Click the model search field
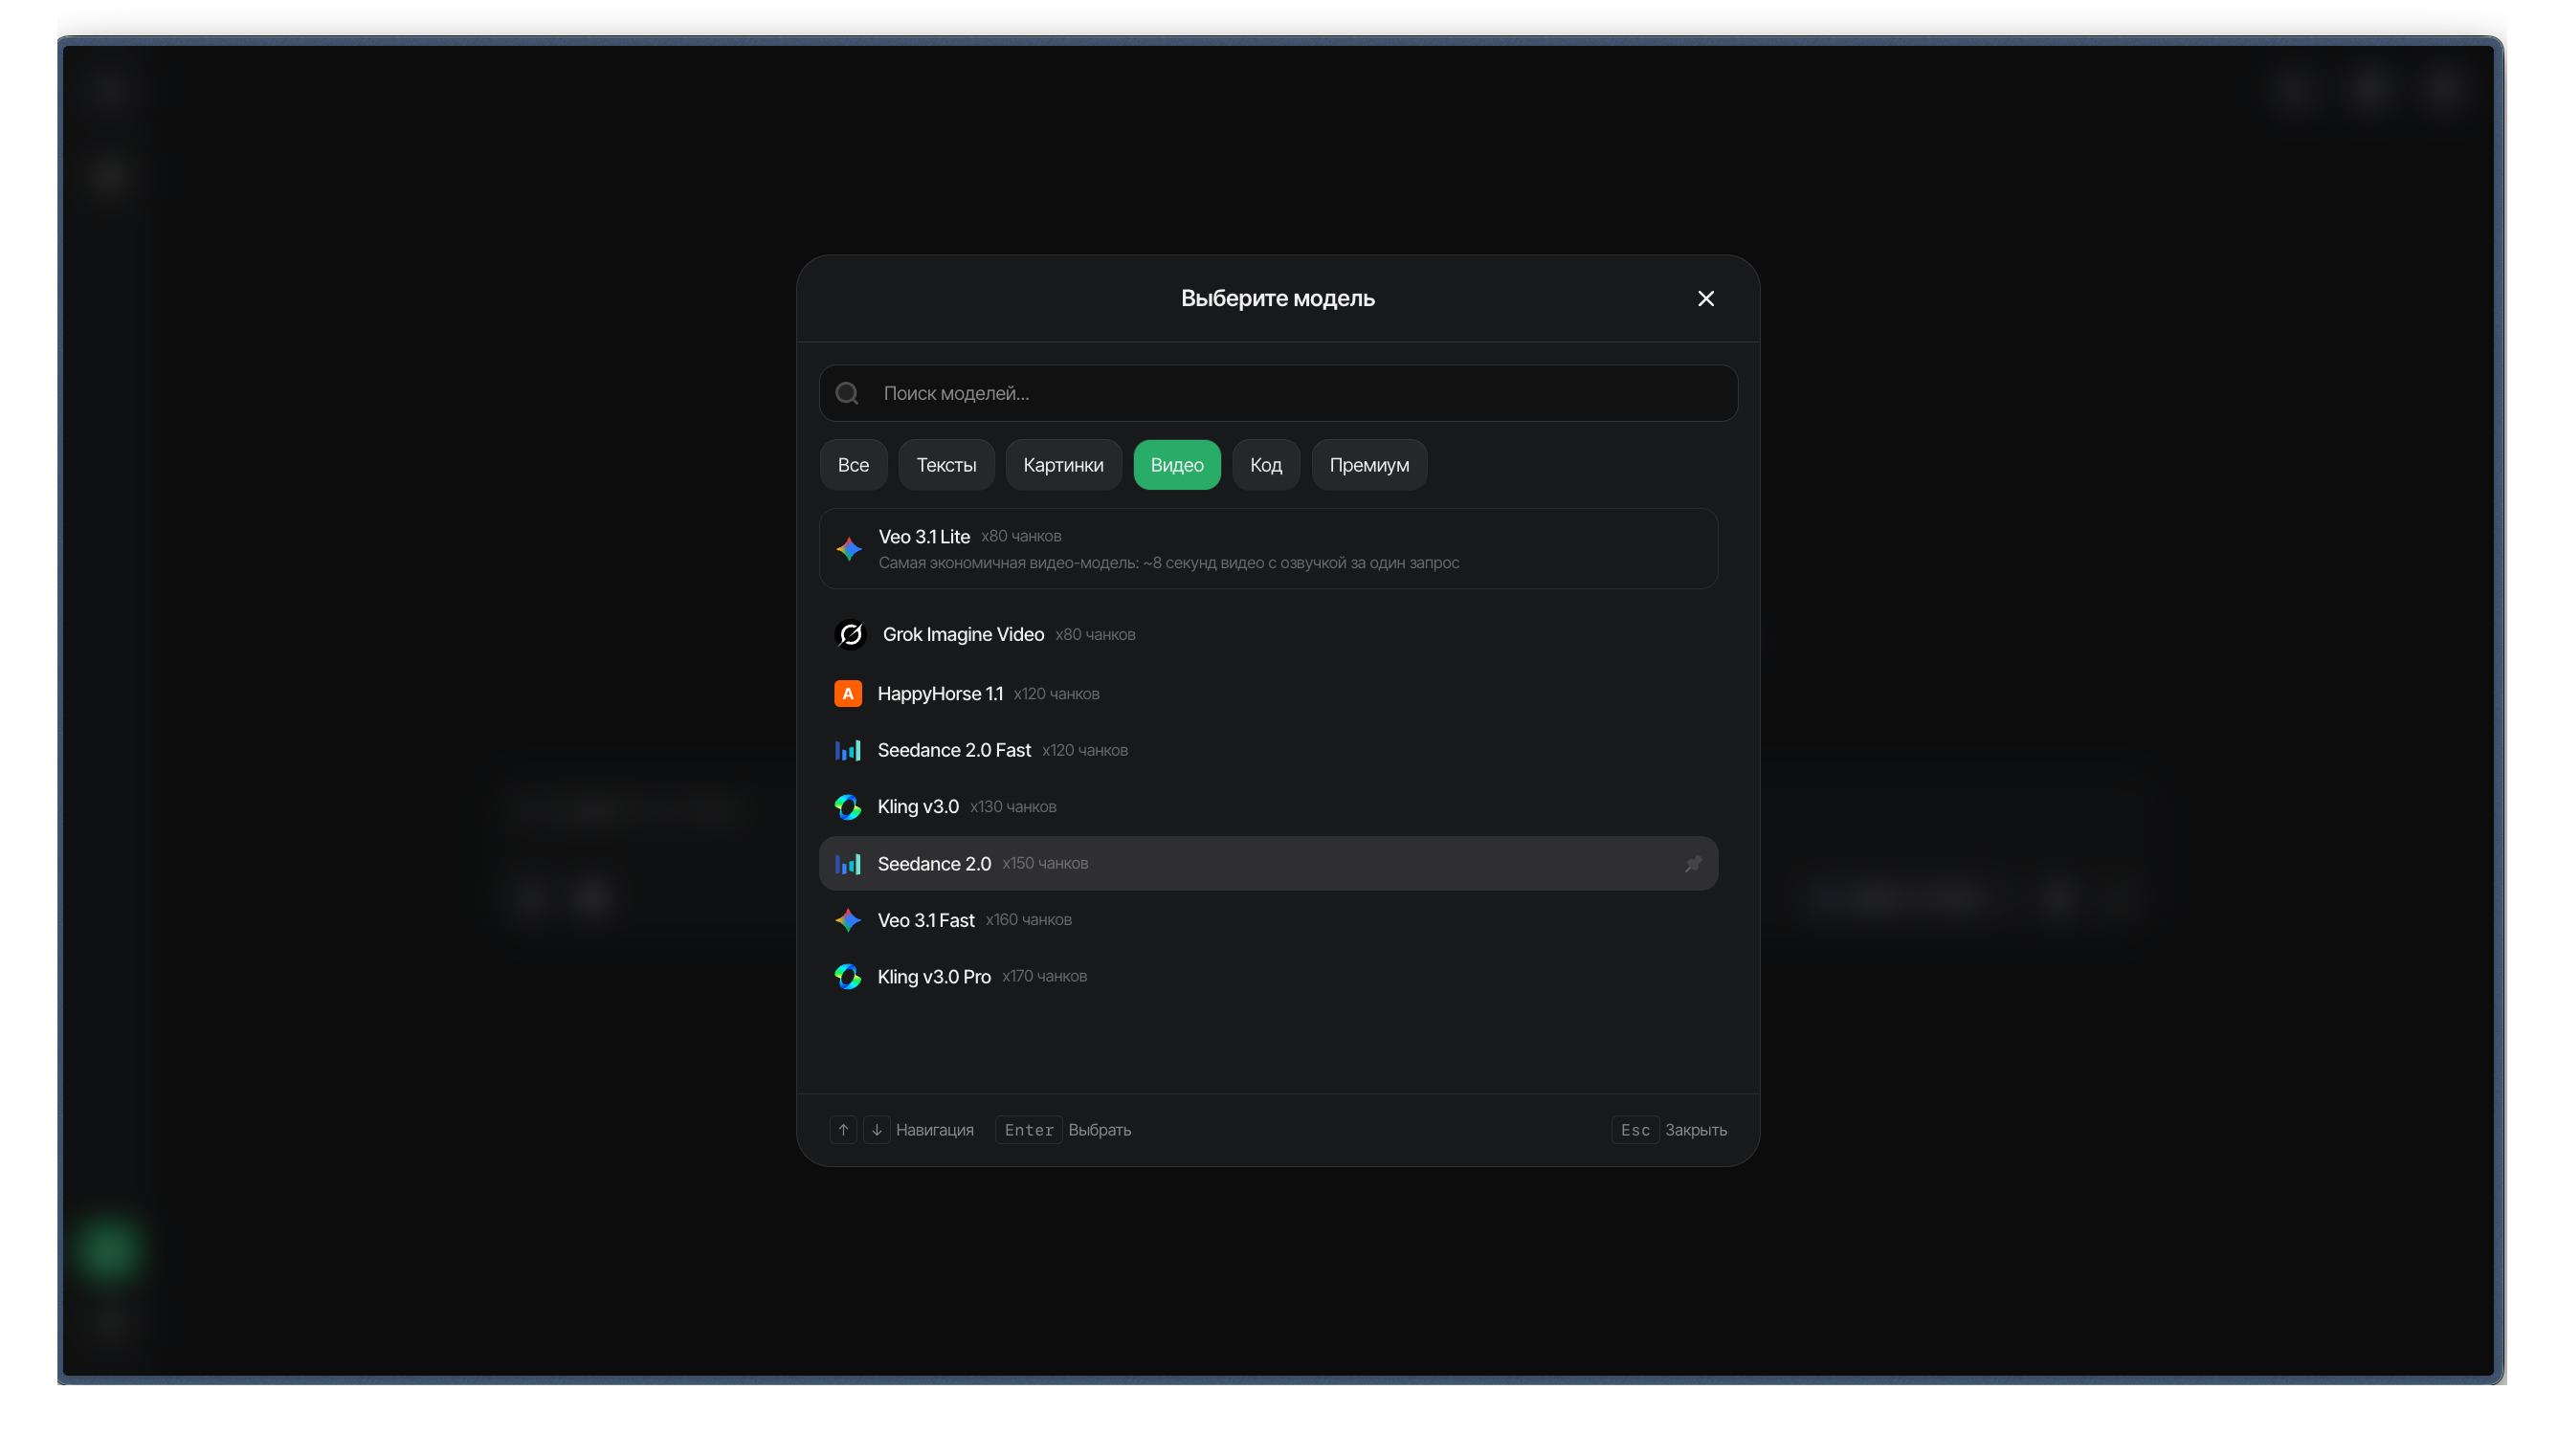Viewport: 2557px width, 1456px height. pyautogui.click(x=1277, y=393)
